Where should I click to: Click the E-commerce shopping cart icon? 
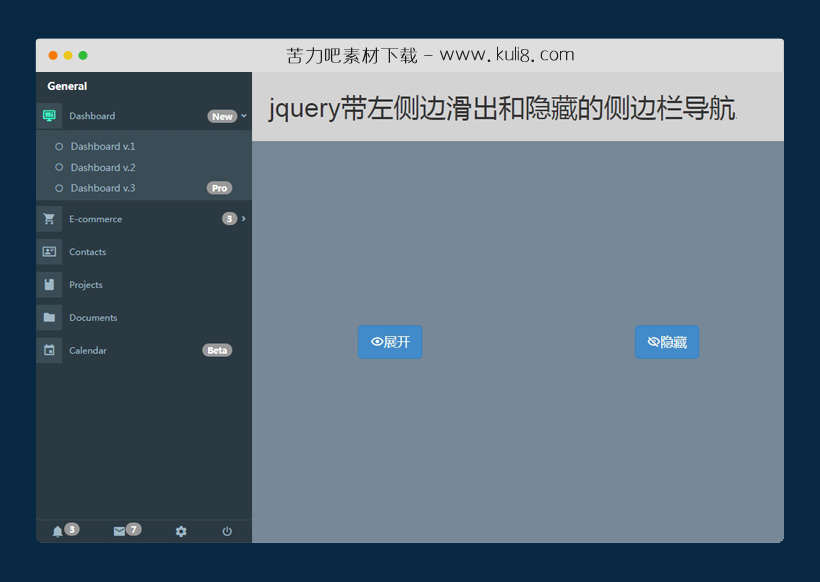pyautogui.click(x=49, y=218)
